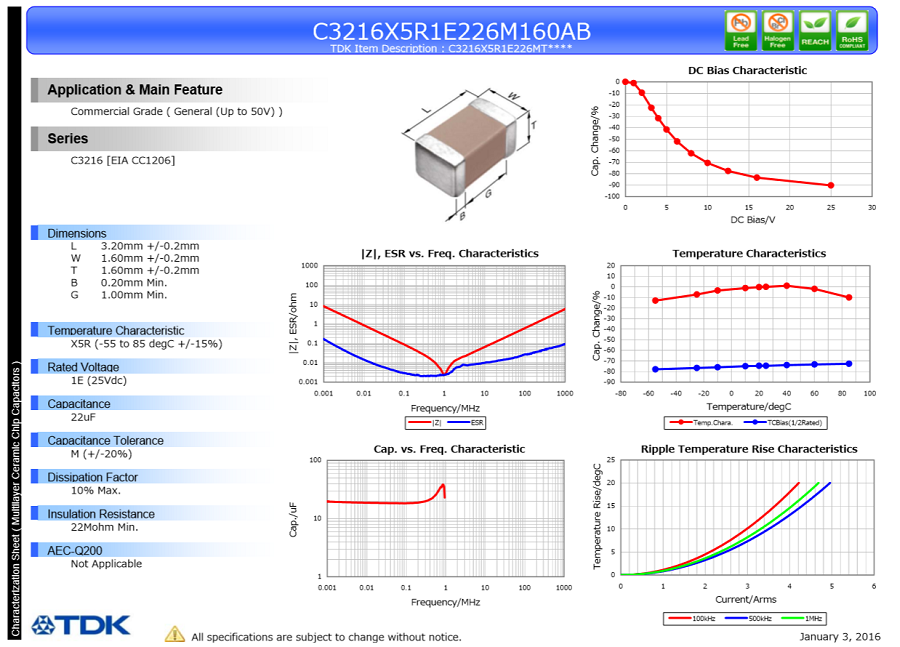This screenshot has height=647, width=900.
Task: Click the red resonance peak in Cap. vs. Freq.
Action: (x=443, y=486)
